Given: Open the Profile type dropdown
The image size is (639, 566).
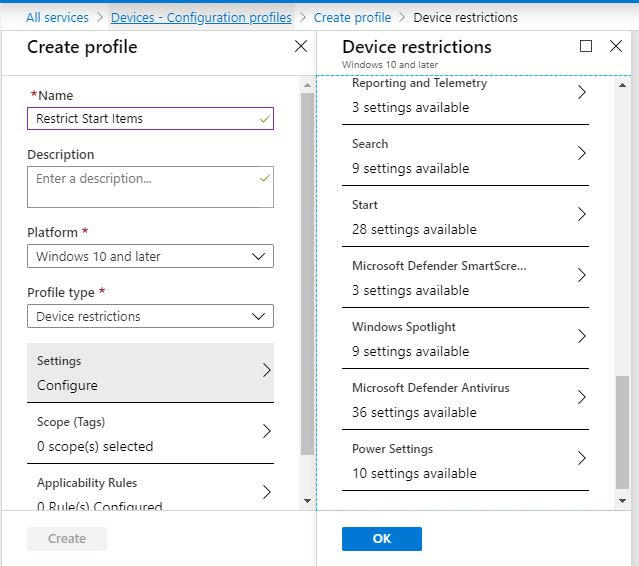Looking at the screenshot, I should point(150,317).
